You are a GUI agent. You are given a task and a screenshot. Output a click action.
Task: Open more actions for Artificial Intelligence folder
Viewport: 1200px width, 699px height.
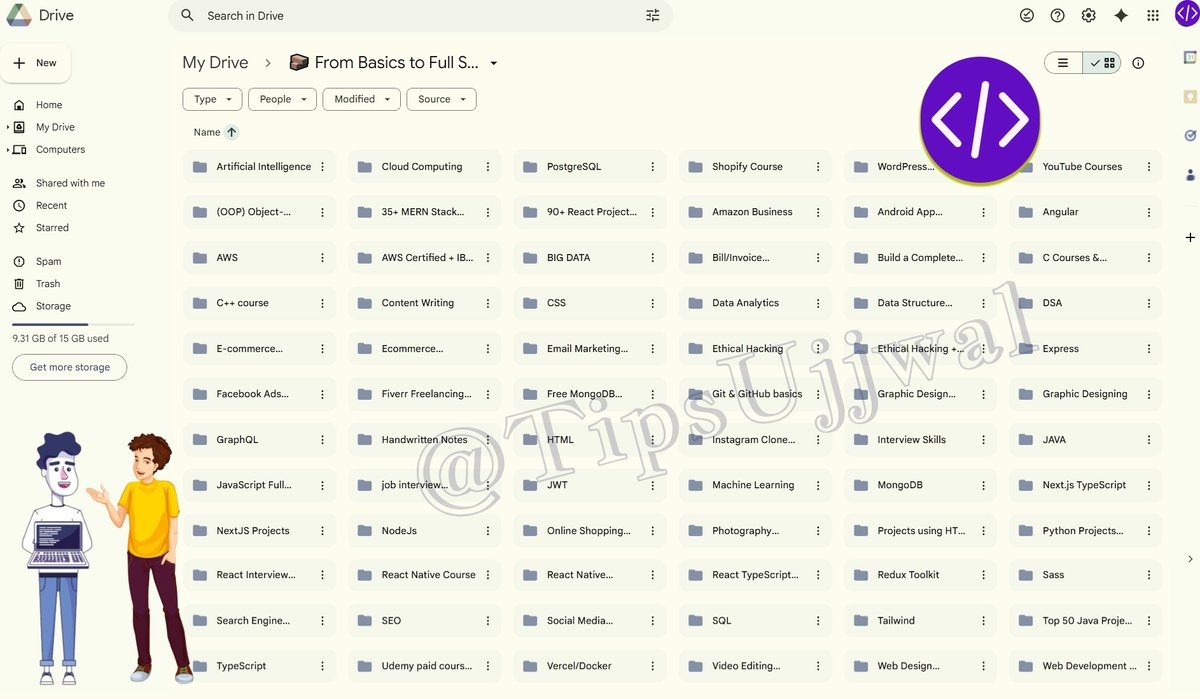tap(322, 167)
